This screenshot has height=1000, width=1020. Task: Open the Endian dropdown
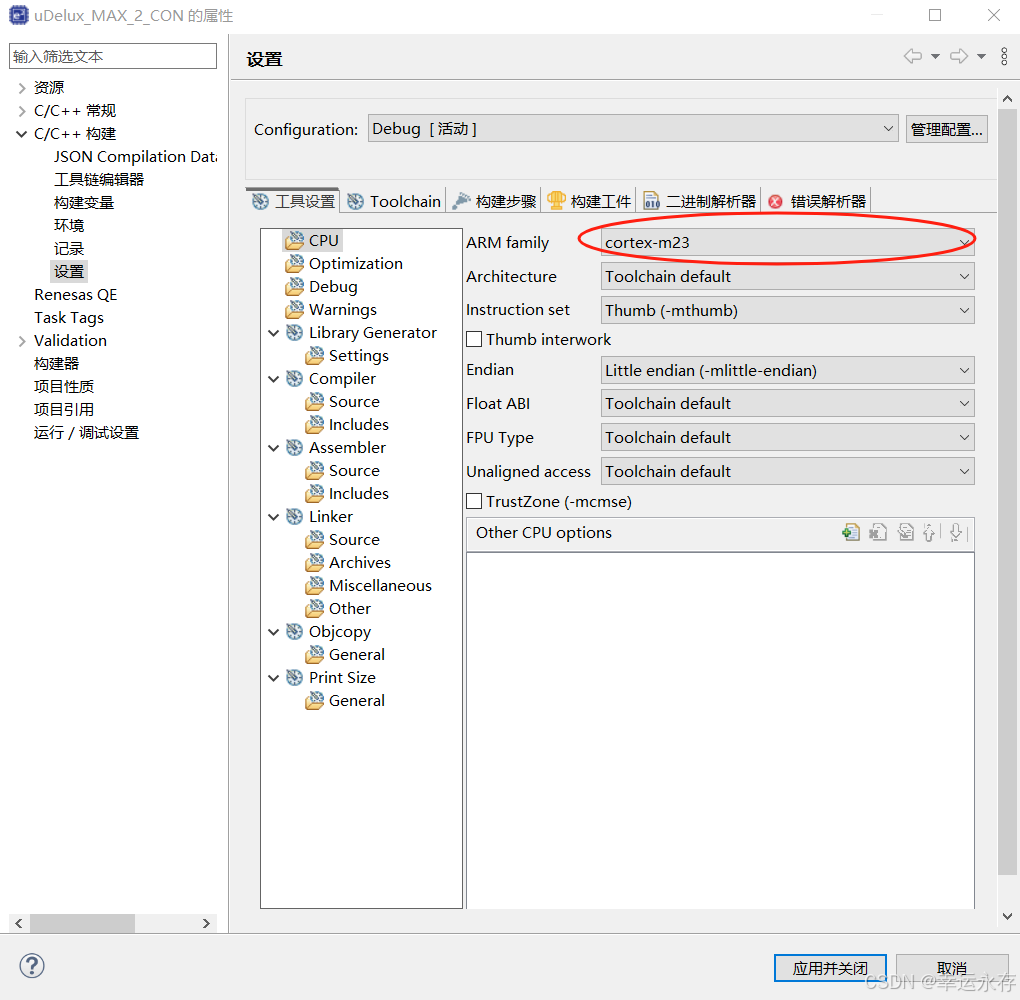tap(787, 370)
